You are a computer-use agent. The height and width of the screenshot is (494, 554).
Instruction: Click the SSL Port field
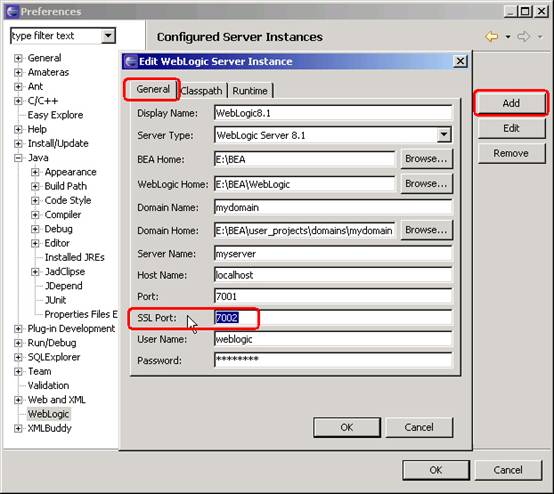(333, 318)
